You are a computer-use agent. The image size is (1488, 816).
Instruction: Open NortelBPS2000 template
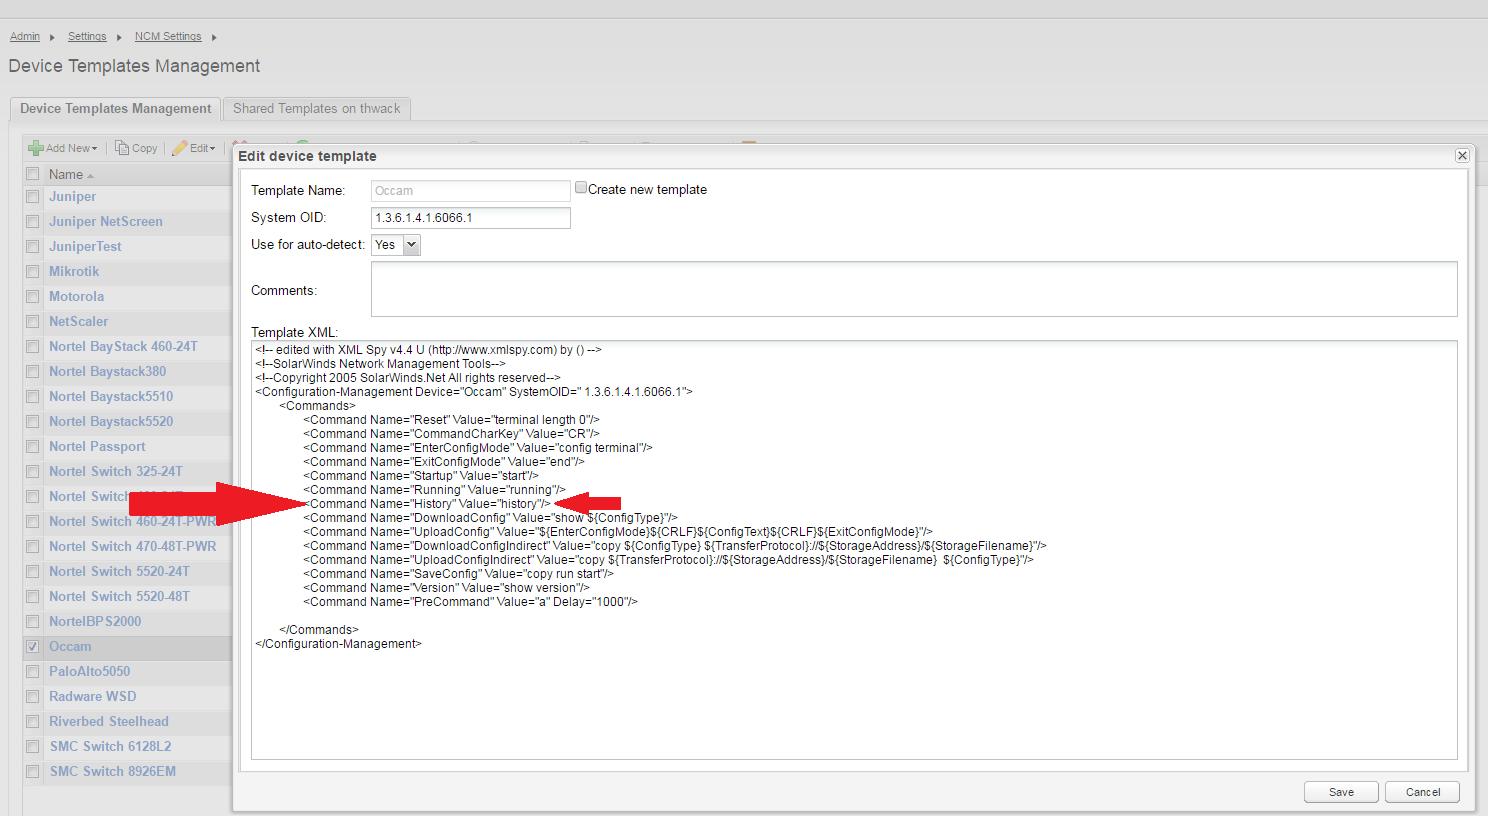click(95, 622)
